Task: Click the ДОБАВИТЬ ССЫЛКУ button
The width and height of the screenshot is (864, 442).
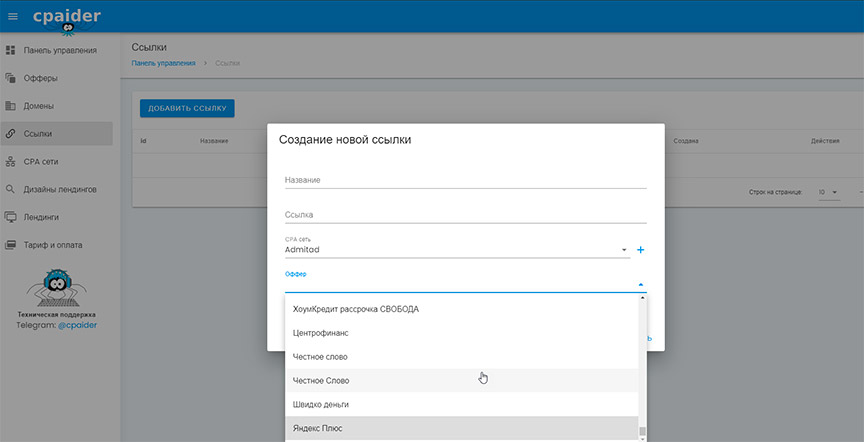Action: point(187,108)
